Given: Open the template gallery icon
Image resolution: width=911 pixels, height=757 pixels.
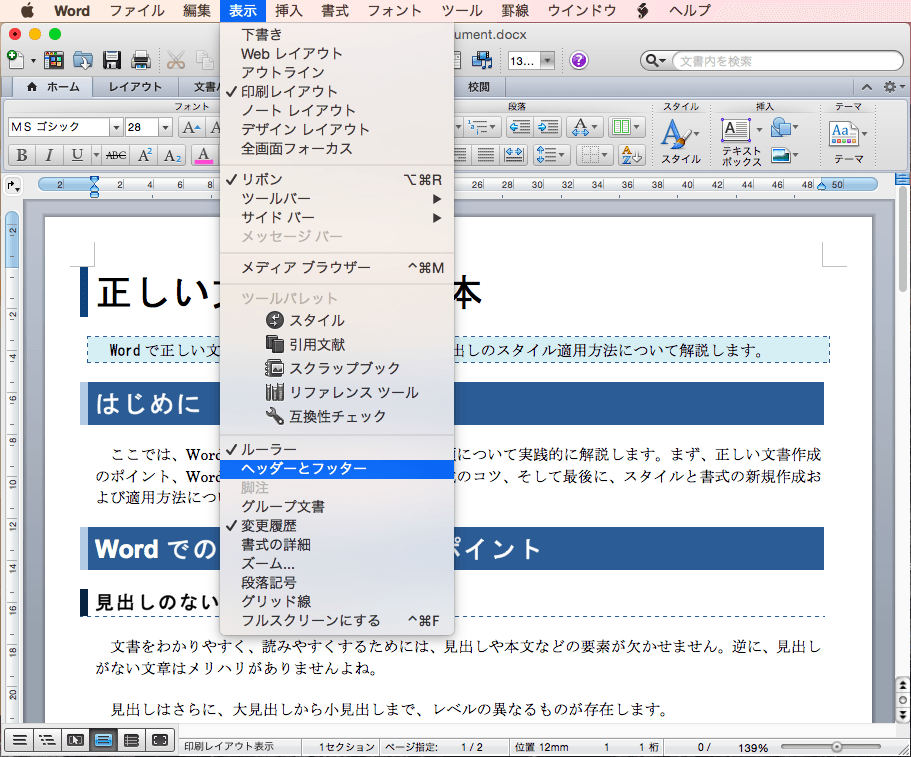Looking at the screenshot, I should (53, 60).
